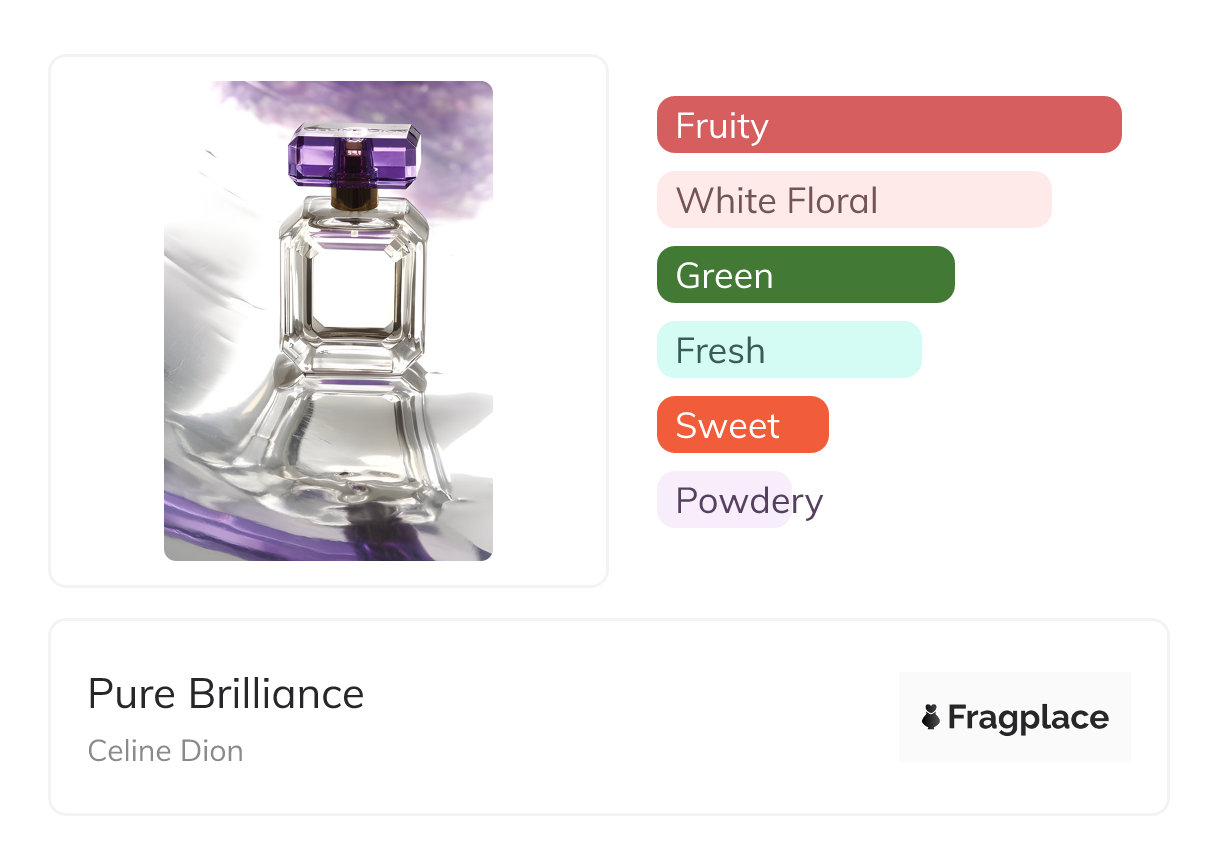Click the "Fruity" text label
Image resolution: width=1218 pixels, height=864 pixels.
pyautogui.click(x=722, y=125)
